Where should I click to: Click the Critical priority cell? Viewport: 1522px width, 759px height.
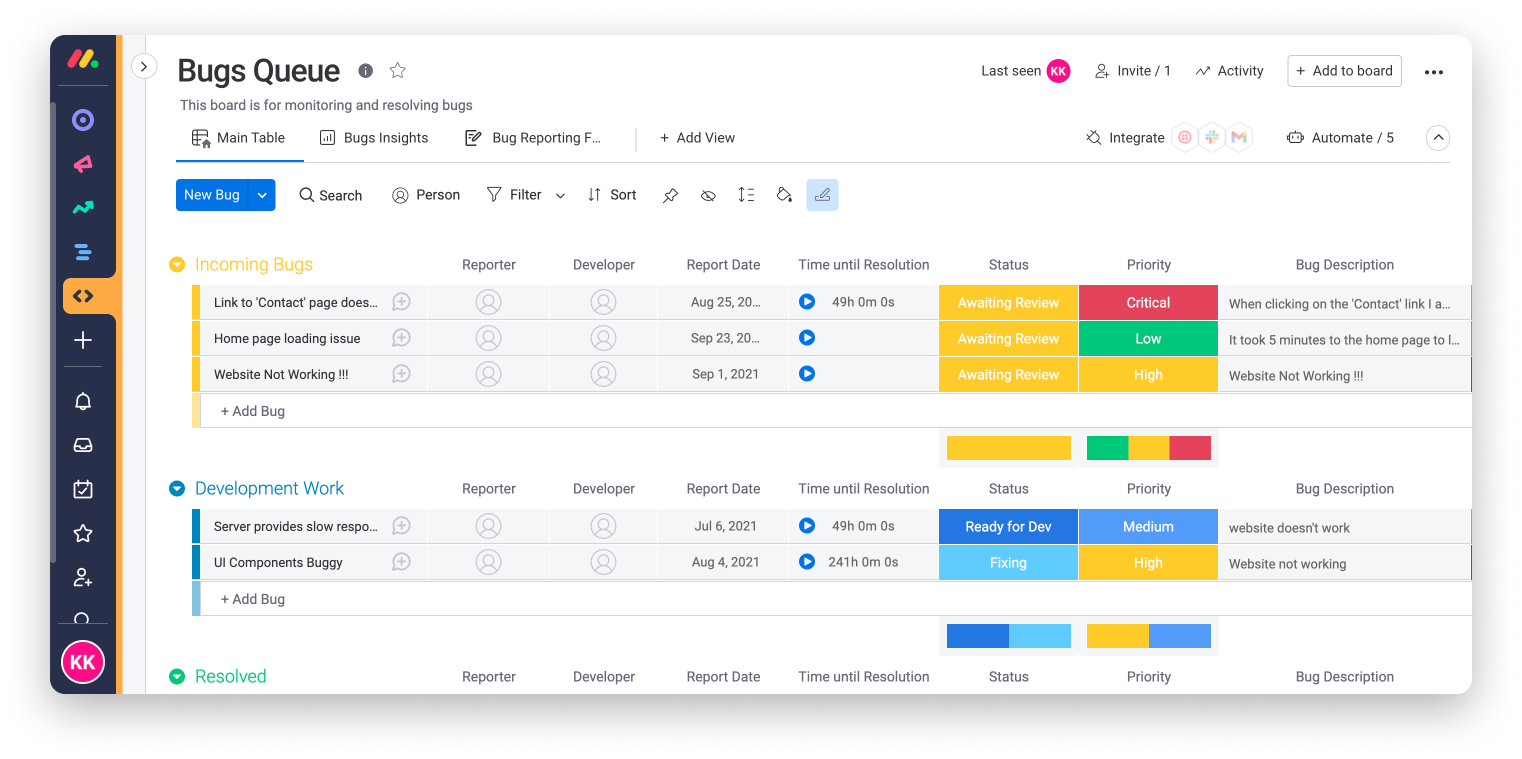(x=1147, y=302)
